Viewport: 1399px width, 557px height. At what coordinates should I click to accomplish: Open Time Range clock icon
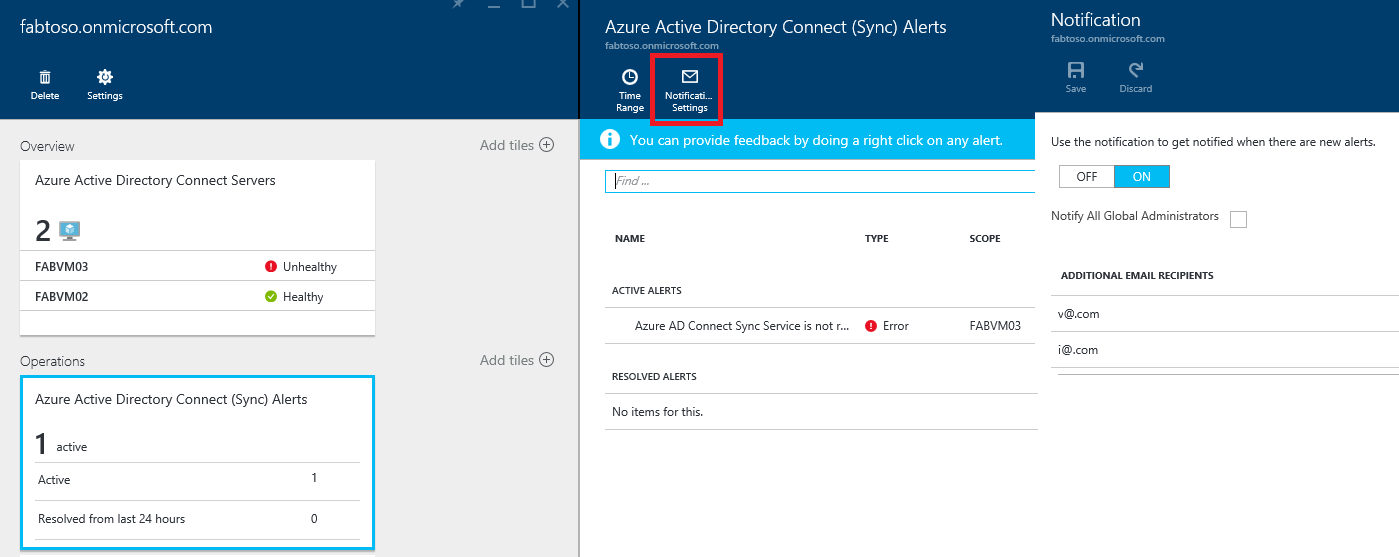tap(629, 78)
